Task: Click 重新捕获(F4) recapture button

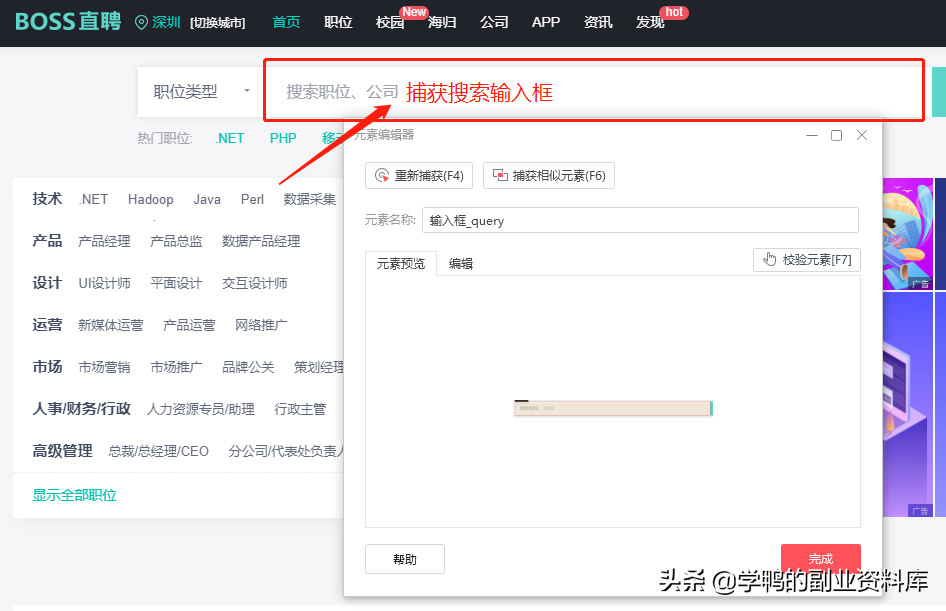Action: (419, 176)
